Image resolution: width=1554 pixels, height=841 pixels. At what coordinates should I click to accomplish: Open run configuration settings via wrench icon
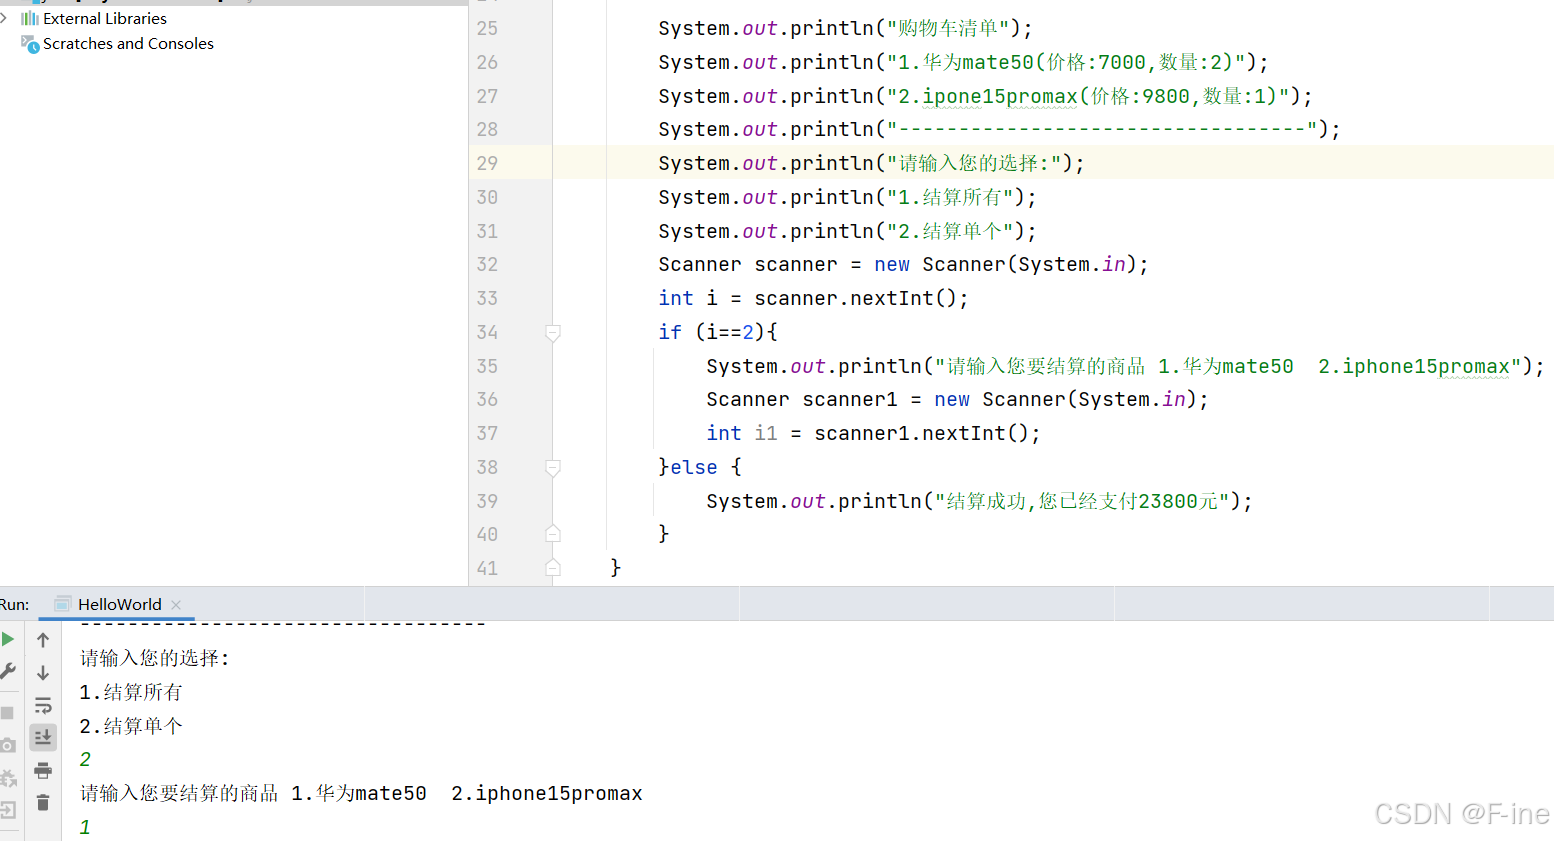[x=8, y=671]
